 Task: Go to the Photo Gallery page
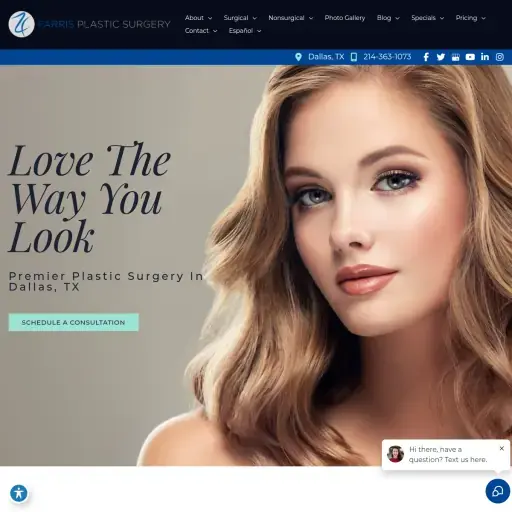point(345,18)
